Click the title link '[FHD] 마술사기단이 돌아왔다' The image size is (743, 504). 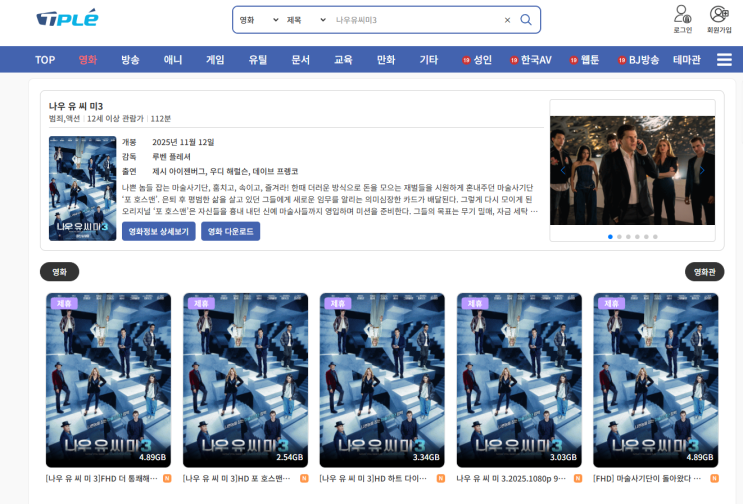[x=647, y=478]
